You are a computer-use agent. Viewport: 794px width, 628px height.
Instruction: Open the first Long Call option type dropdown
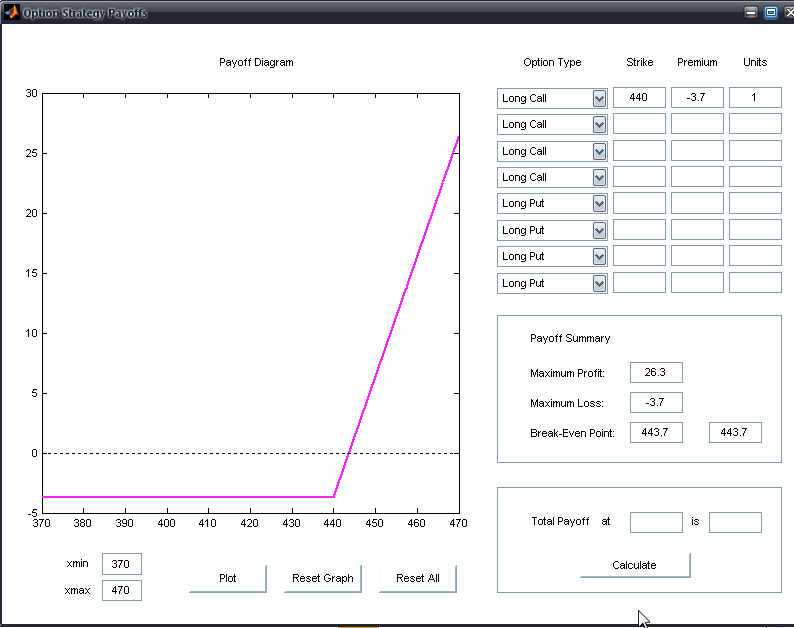552,98
